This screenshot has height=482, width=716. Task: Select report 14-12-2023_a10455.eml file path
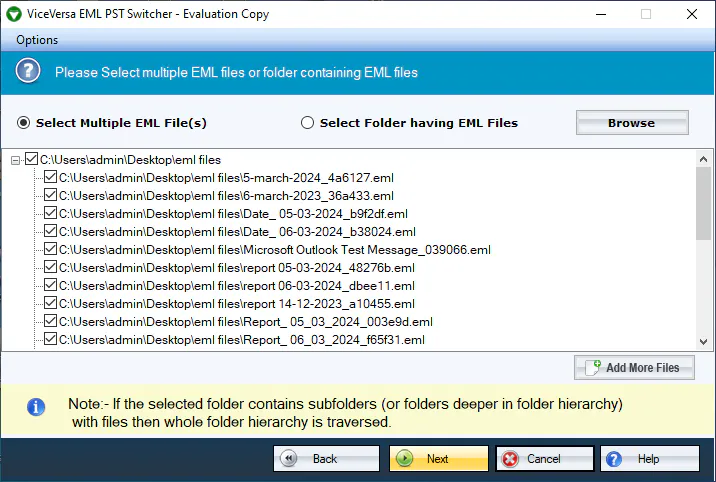click(x=237, y=304)
